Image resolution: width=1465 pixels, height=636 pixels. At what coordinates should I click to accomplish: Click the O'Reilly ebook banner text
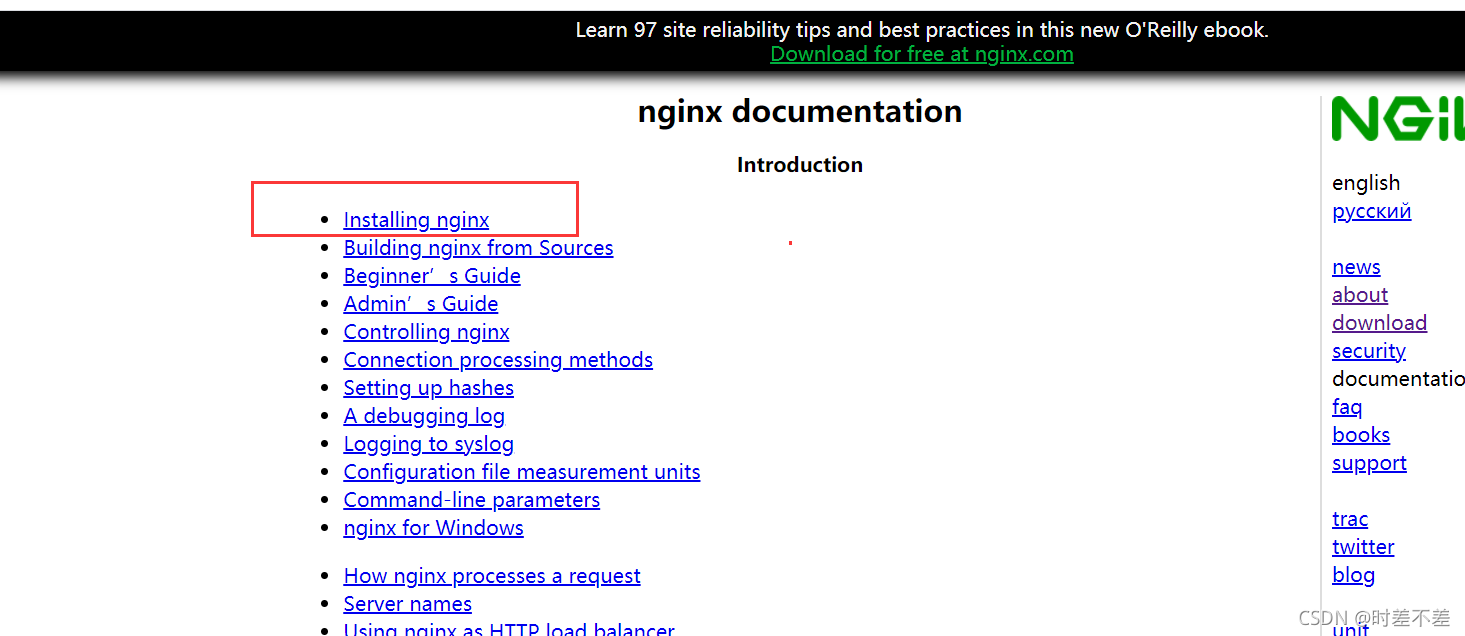pos(922,30)
